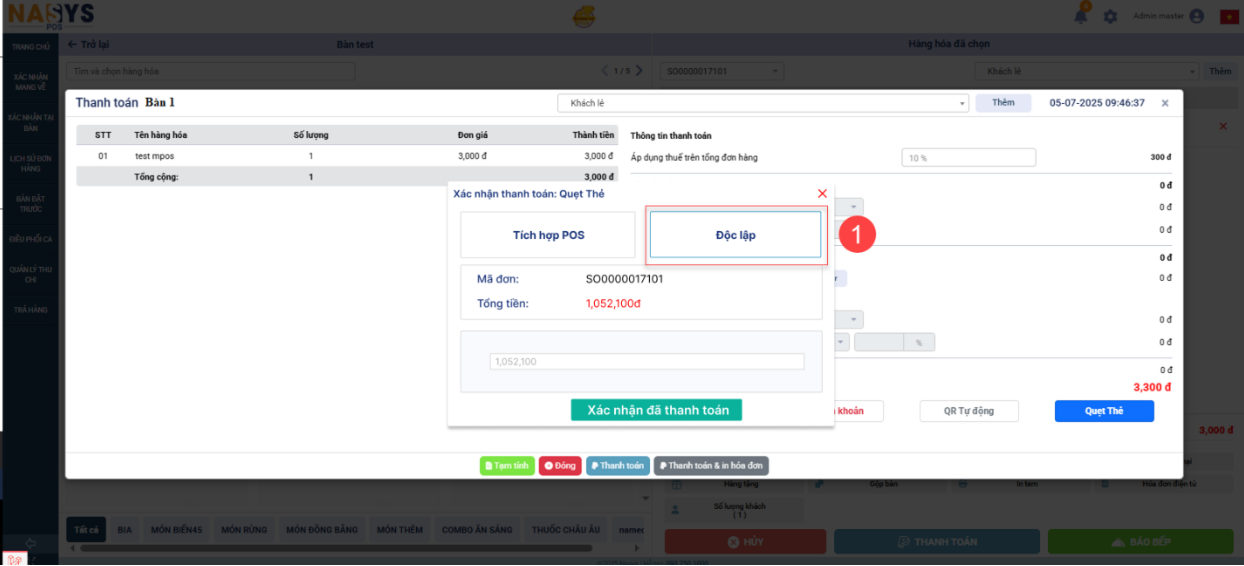This screenshot has width=1244, height=566.
Task: Click the notification bell icon
Action: 1081,16
